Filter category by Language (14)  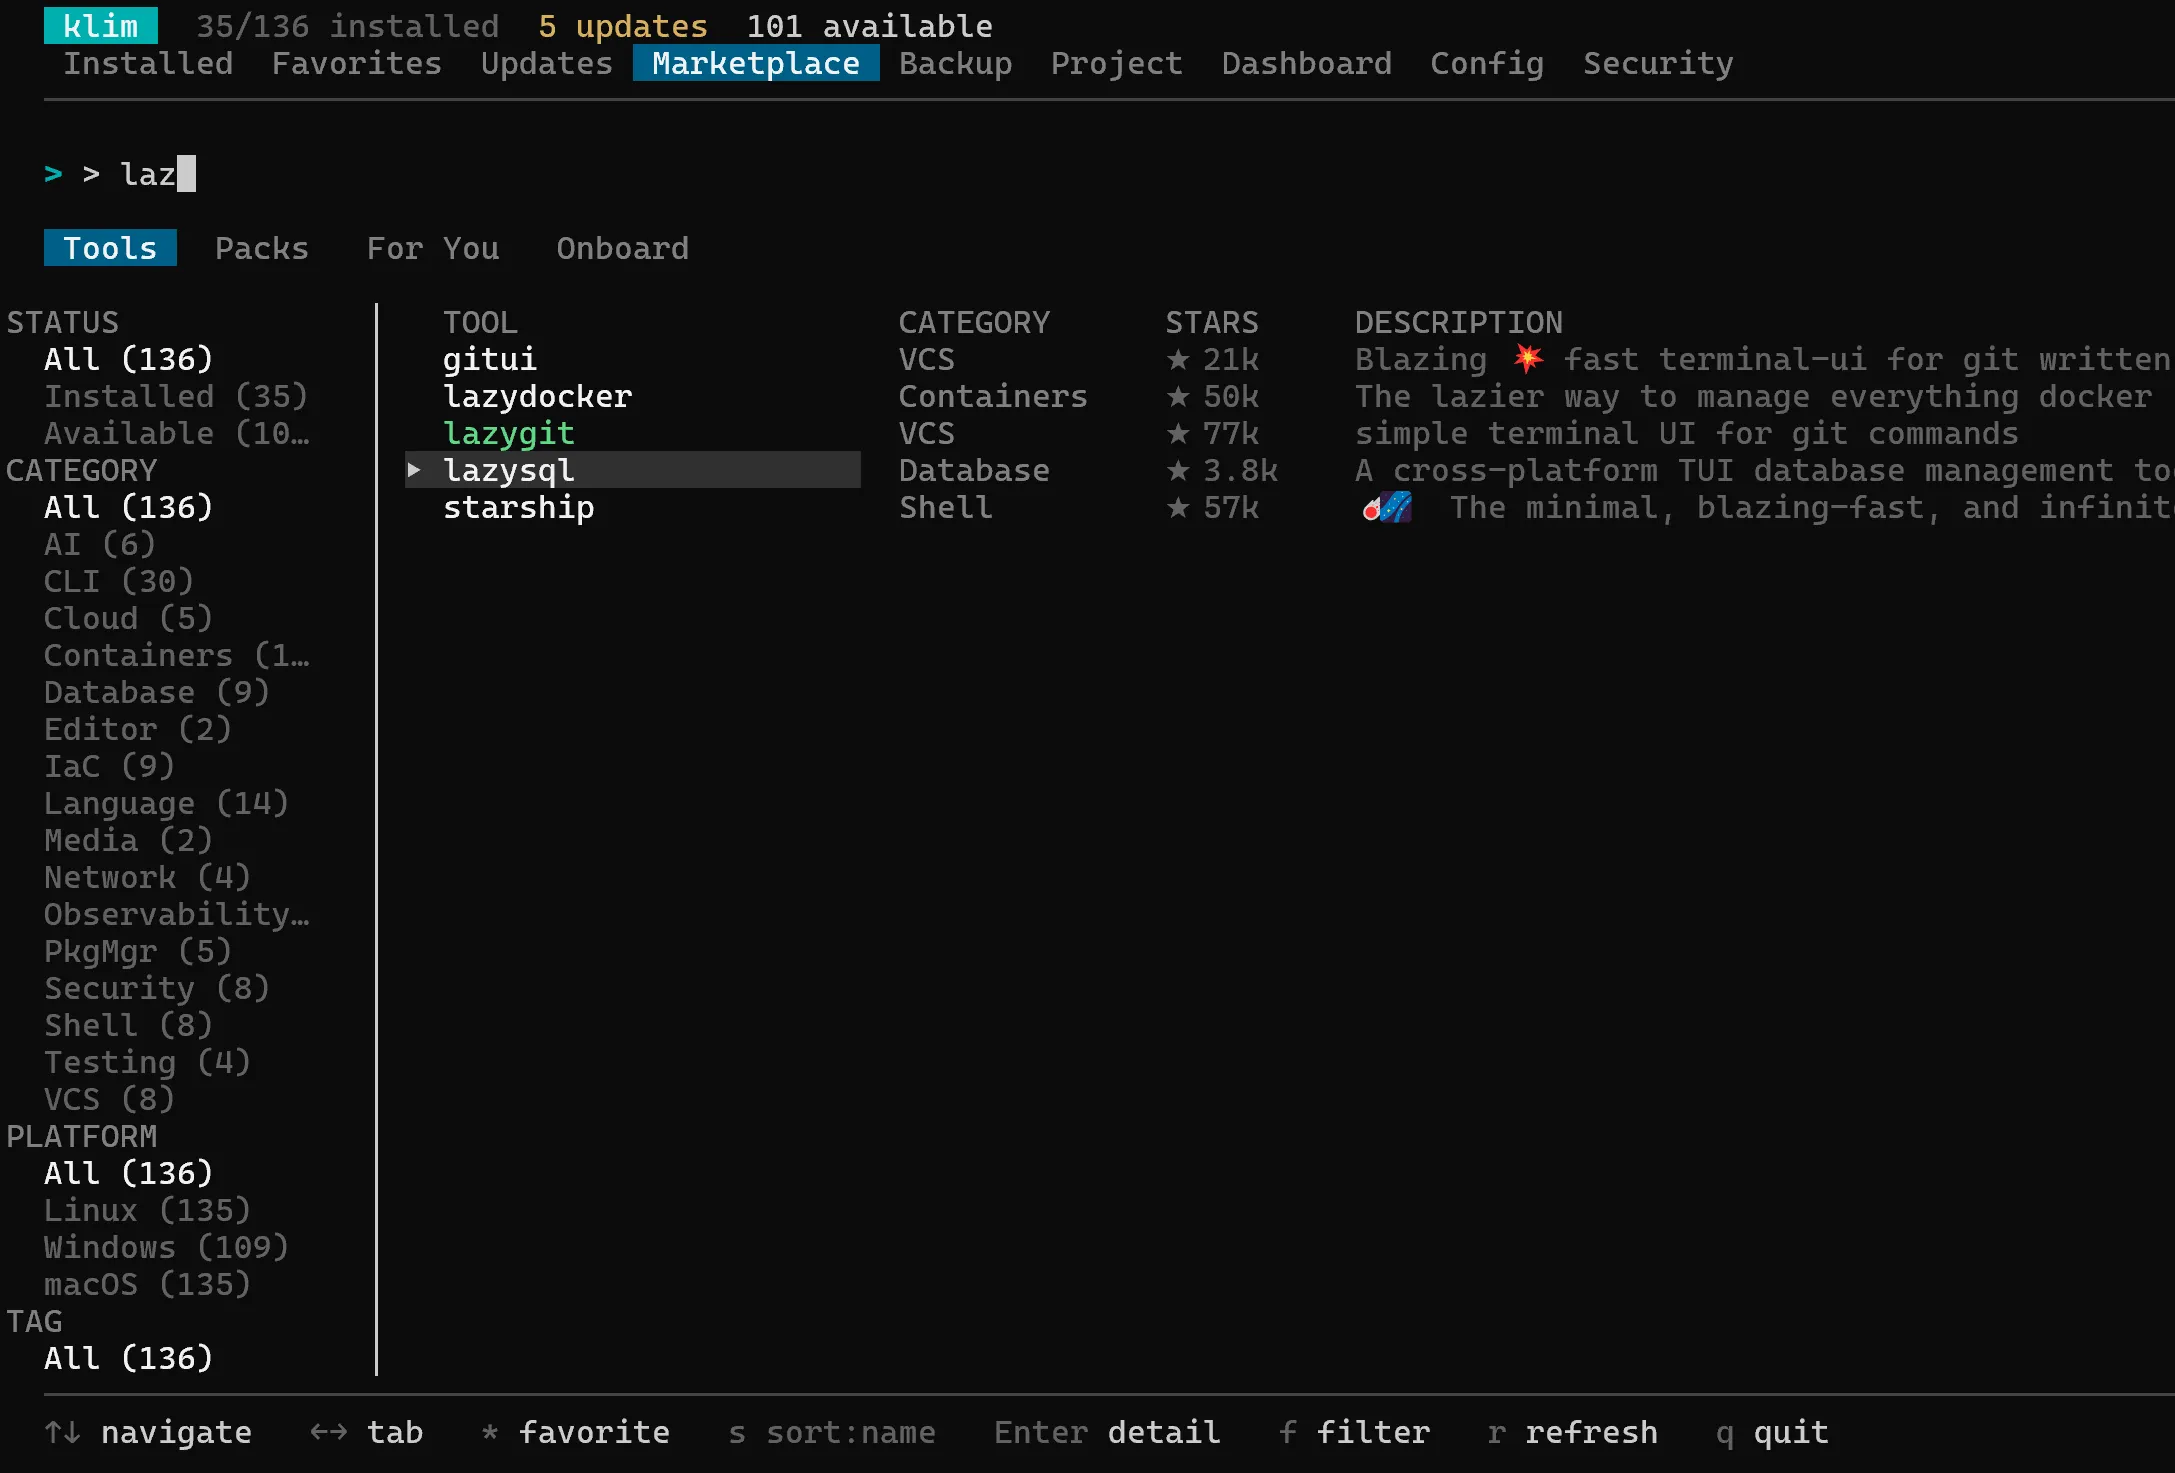coord(167,804)
